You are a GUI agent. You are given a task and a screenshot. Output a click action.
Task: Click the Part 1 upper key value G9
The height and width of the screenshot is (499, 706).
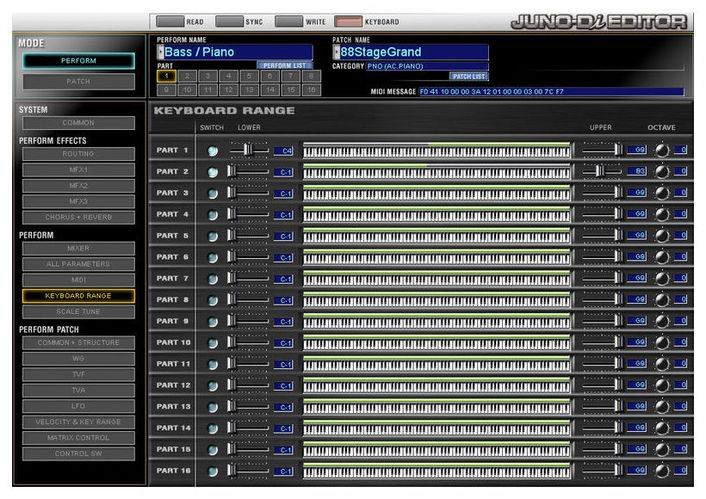click(637, 150)
